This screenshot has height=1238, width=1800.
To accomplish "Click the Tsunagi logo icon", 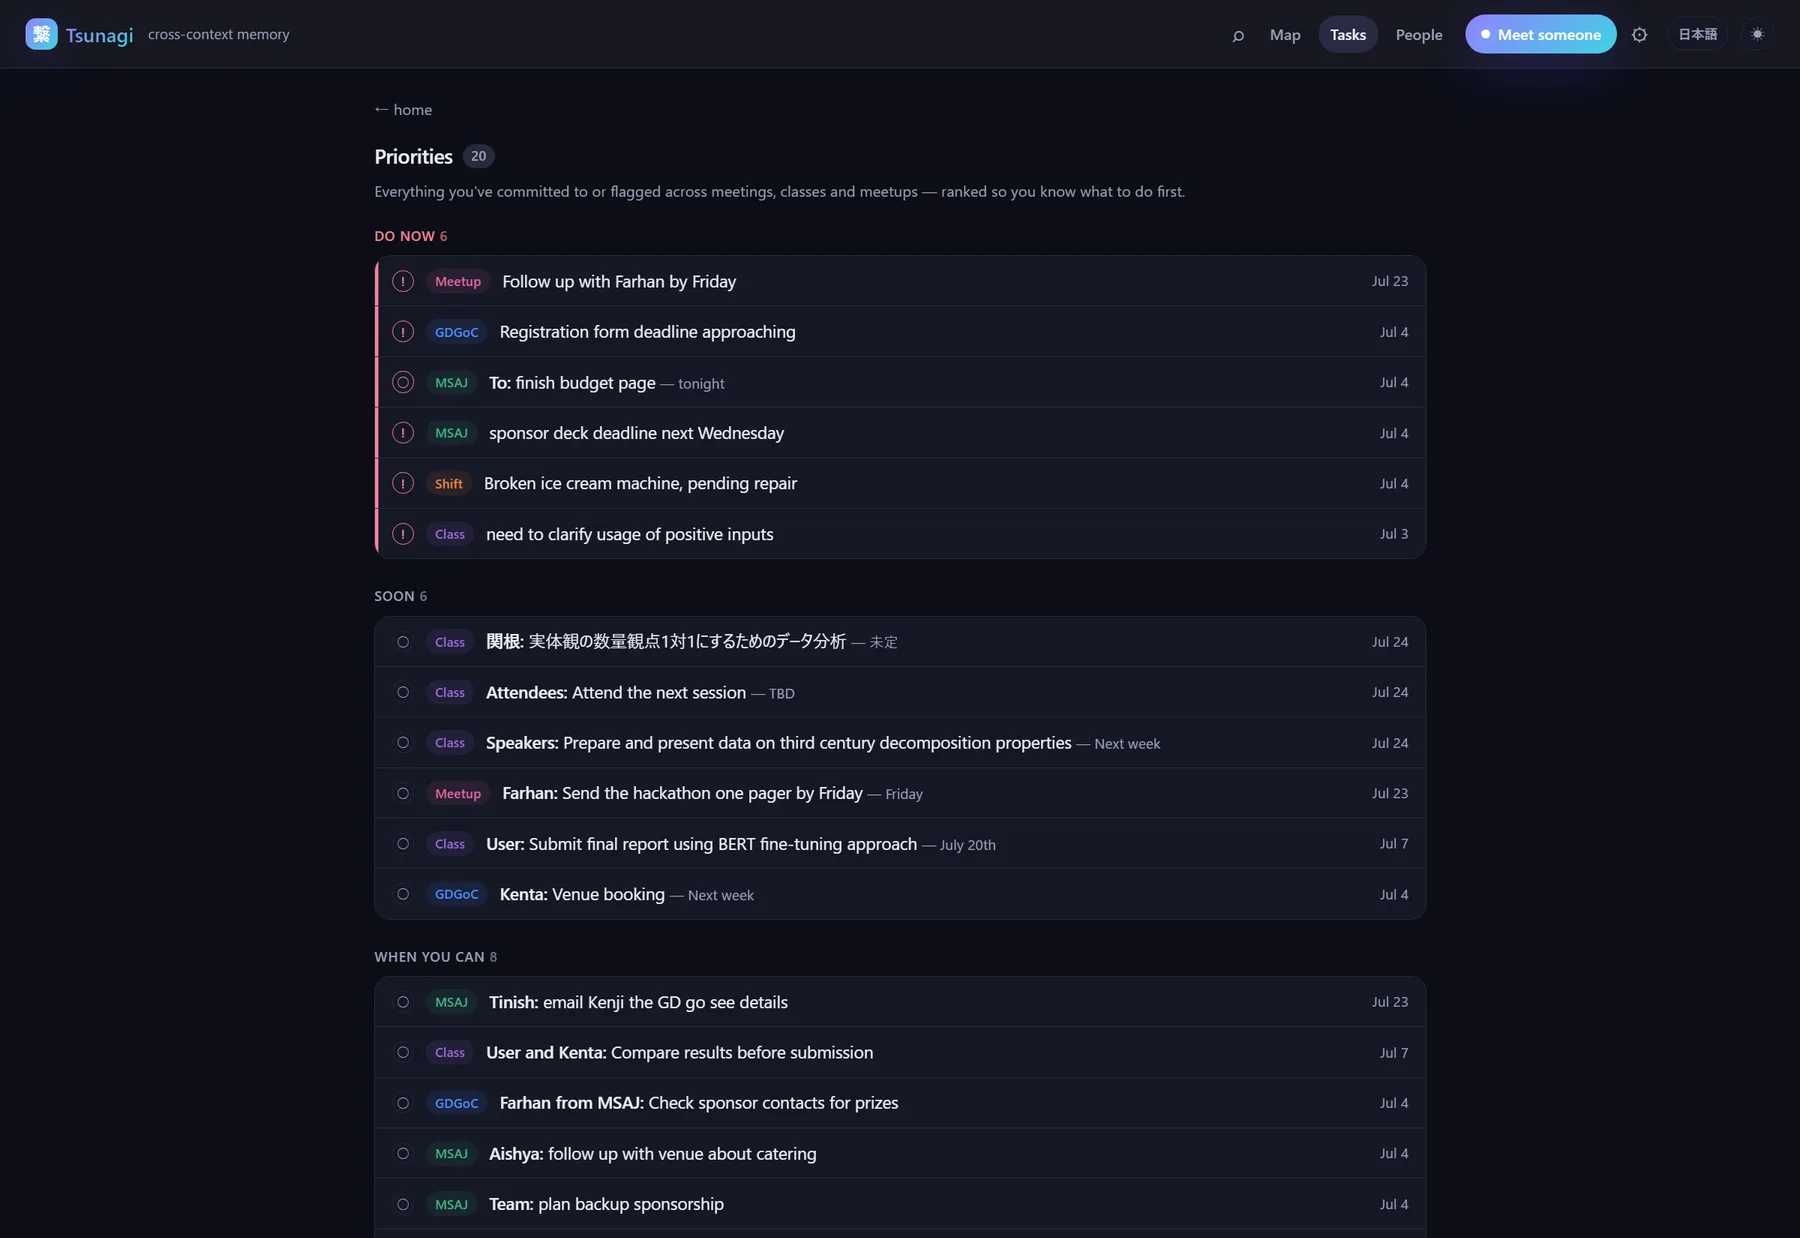I will 41,34.
